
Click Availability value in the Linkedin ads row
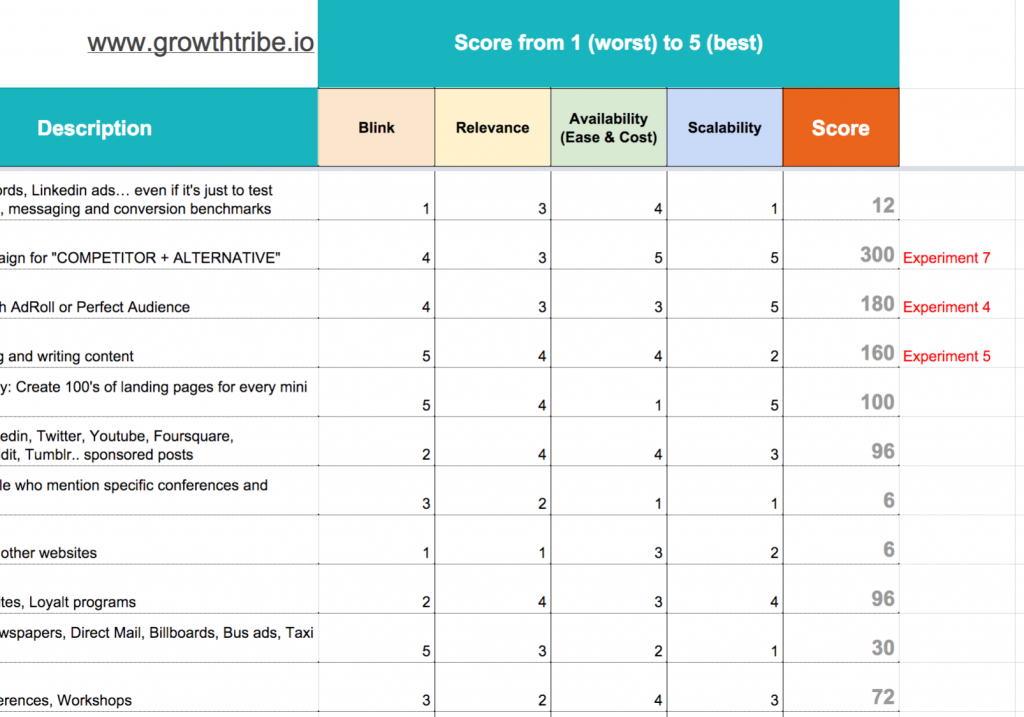609,195
